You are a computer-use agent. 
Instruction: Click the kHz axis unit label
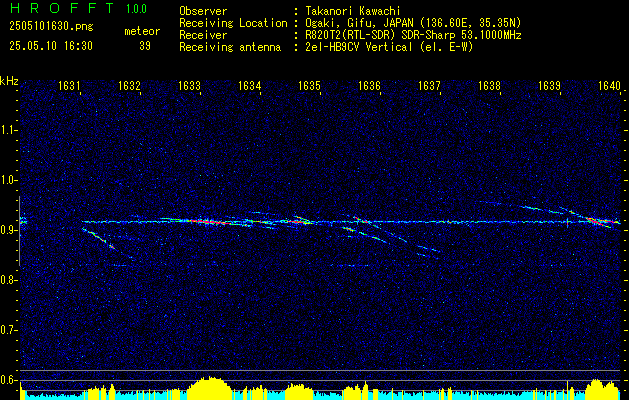click(x=10, y=81)
